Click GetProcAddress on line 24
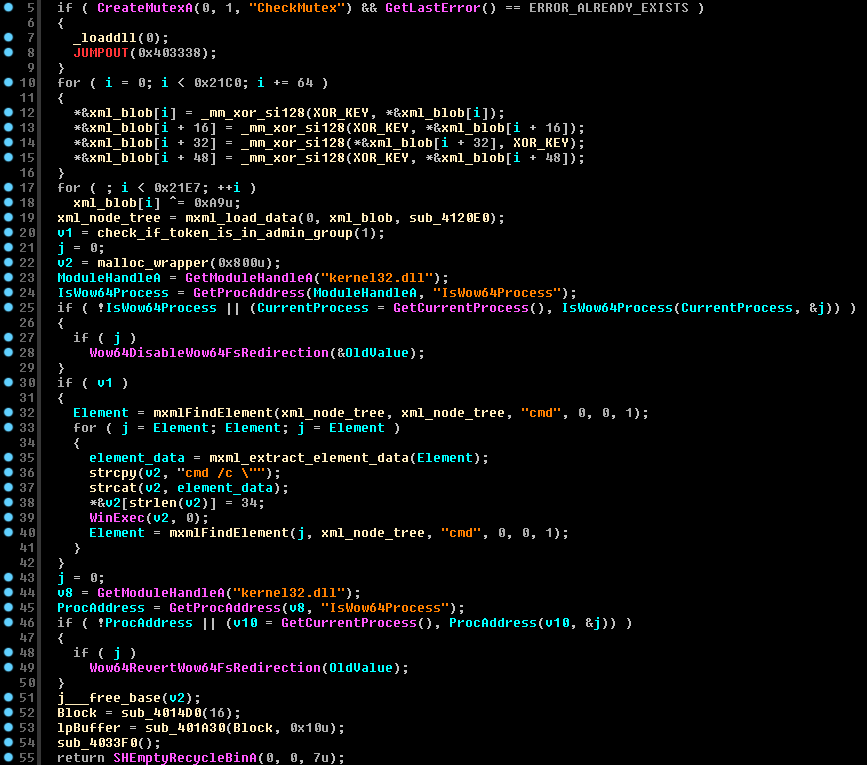 (249, 292)
